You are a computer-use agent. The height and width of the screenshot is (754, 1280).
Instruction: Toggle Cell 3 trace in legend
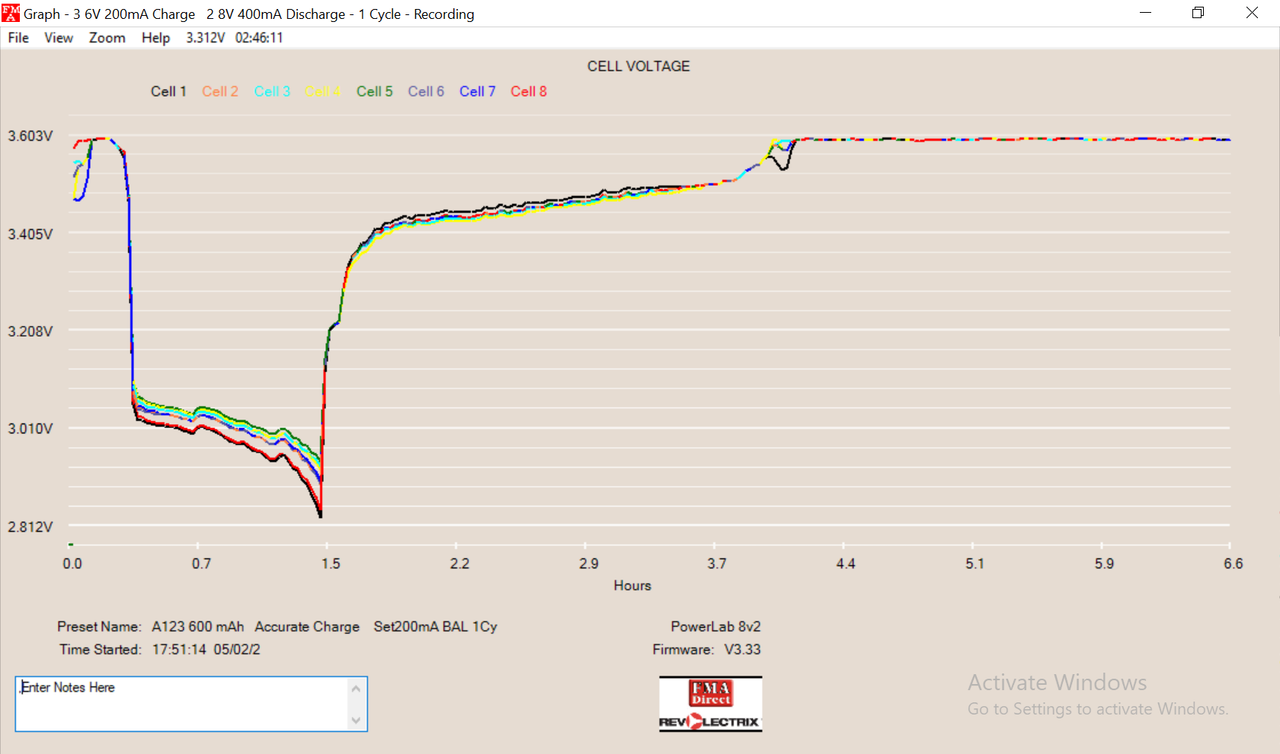272,91
